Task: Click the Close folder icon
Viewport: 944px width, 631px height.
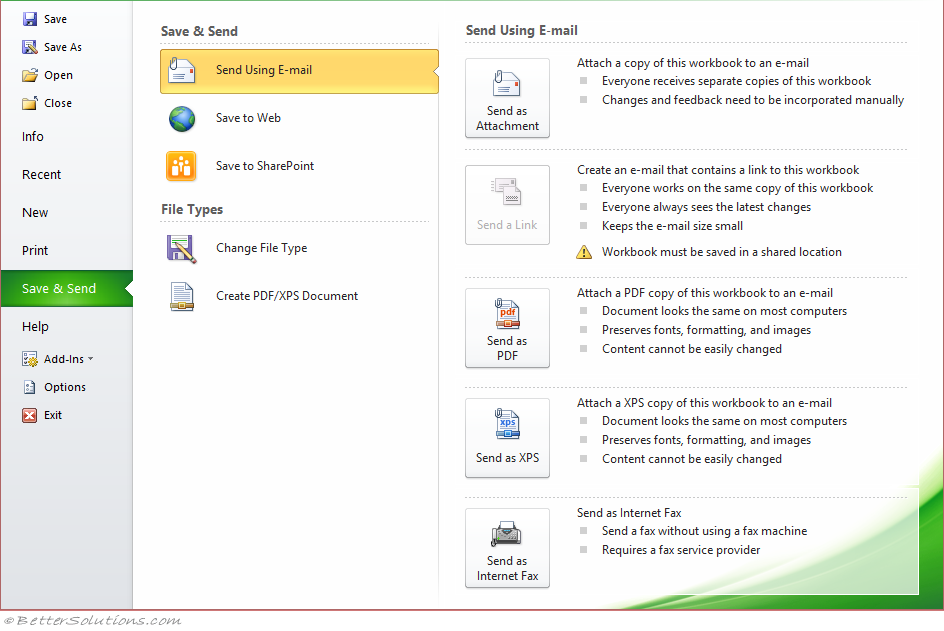Action: 30,103
